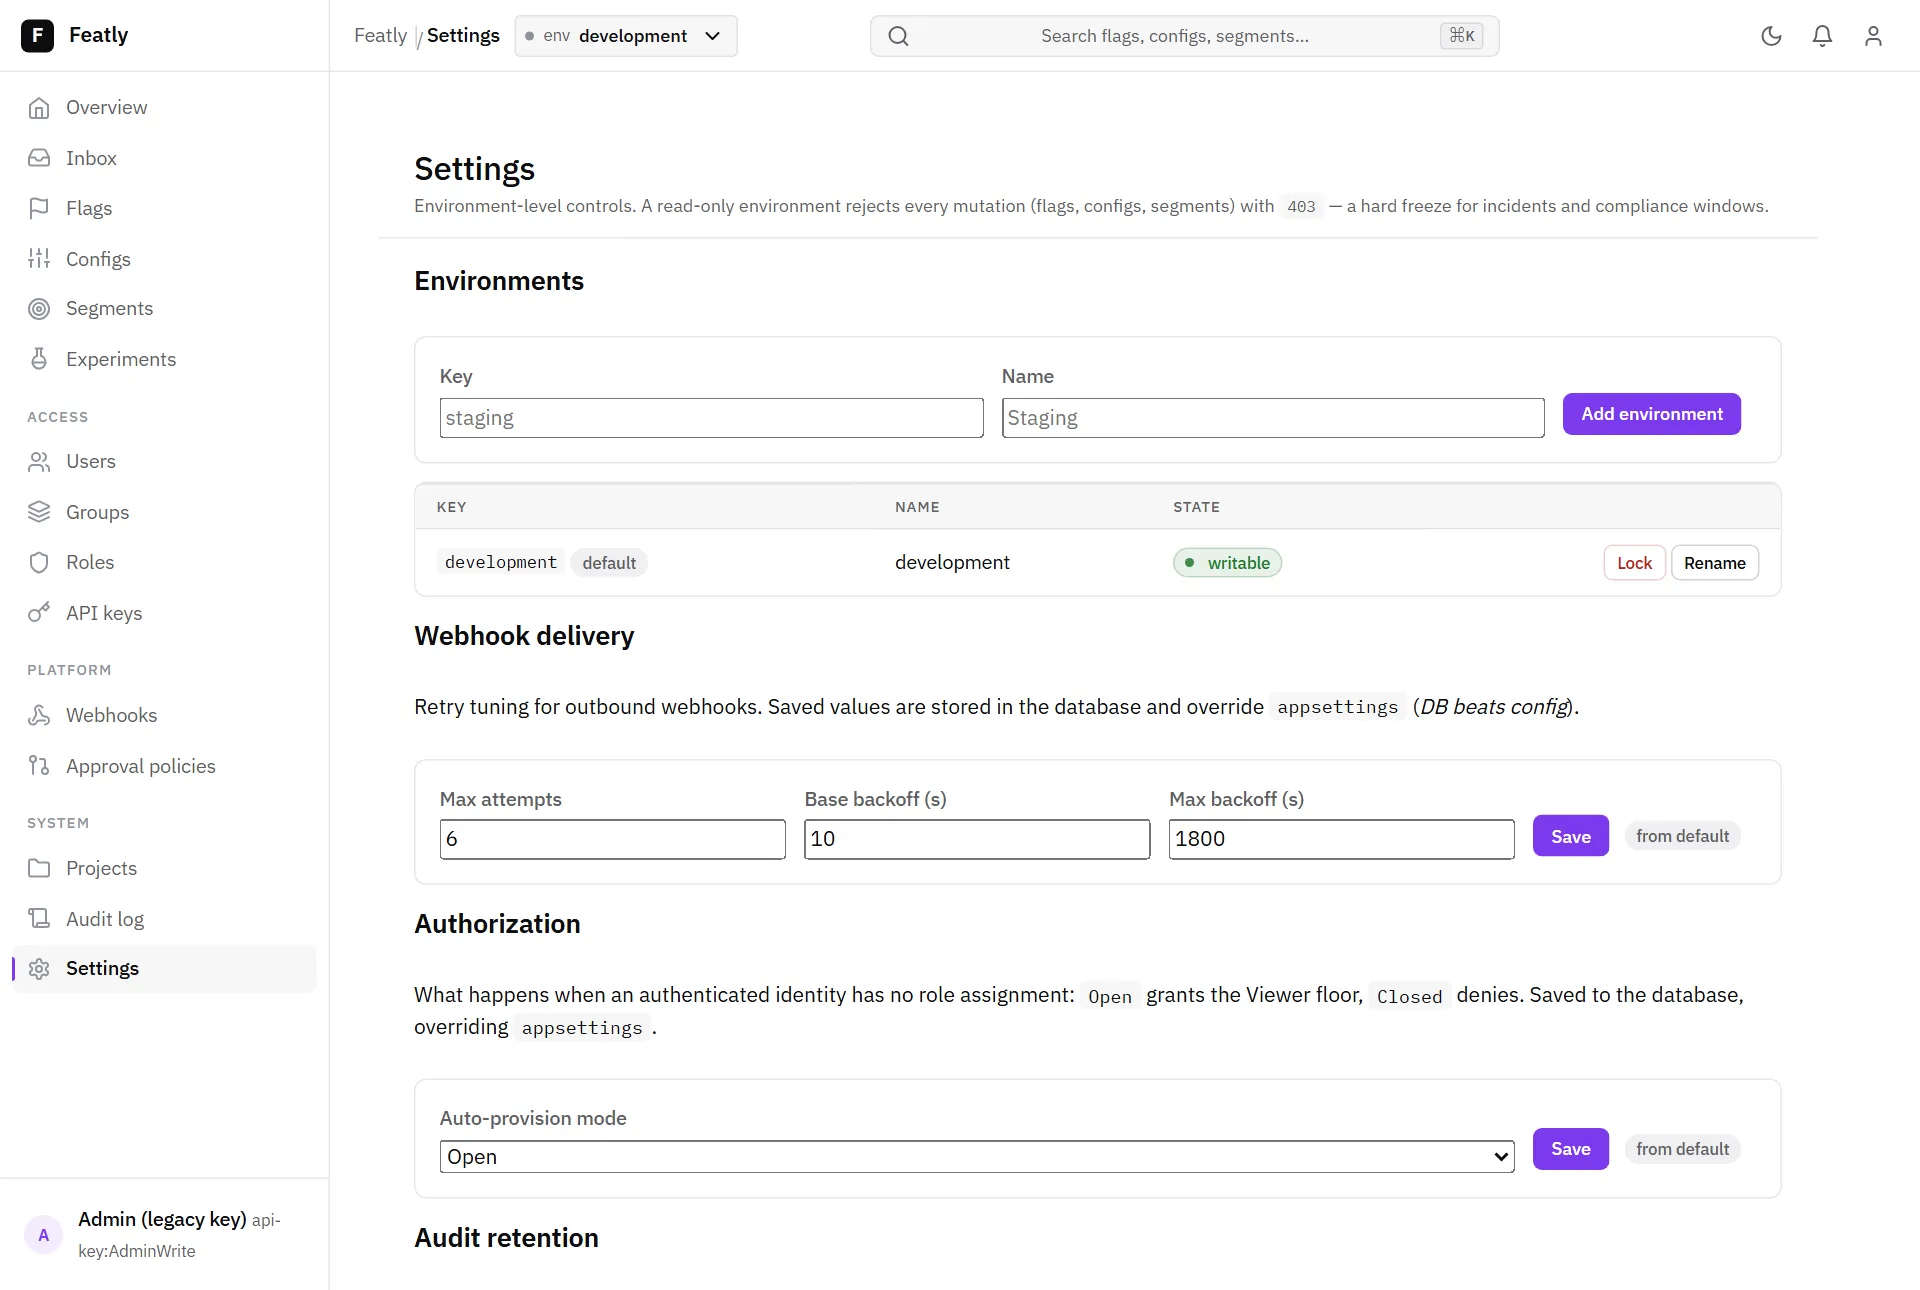Save Auto-provision mode setting

(1570, 1149)
